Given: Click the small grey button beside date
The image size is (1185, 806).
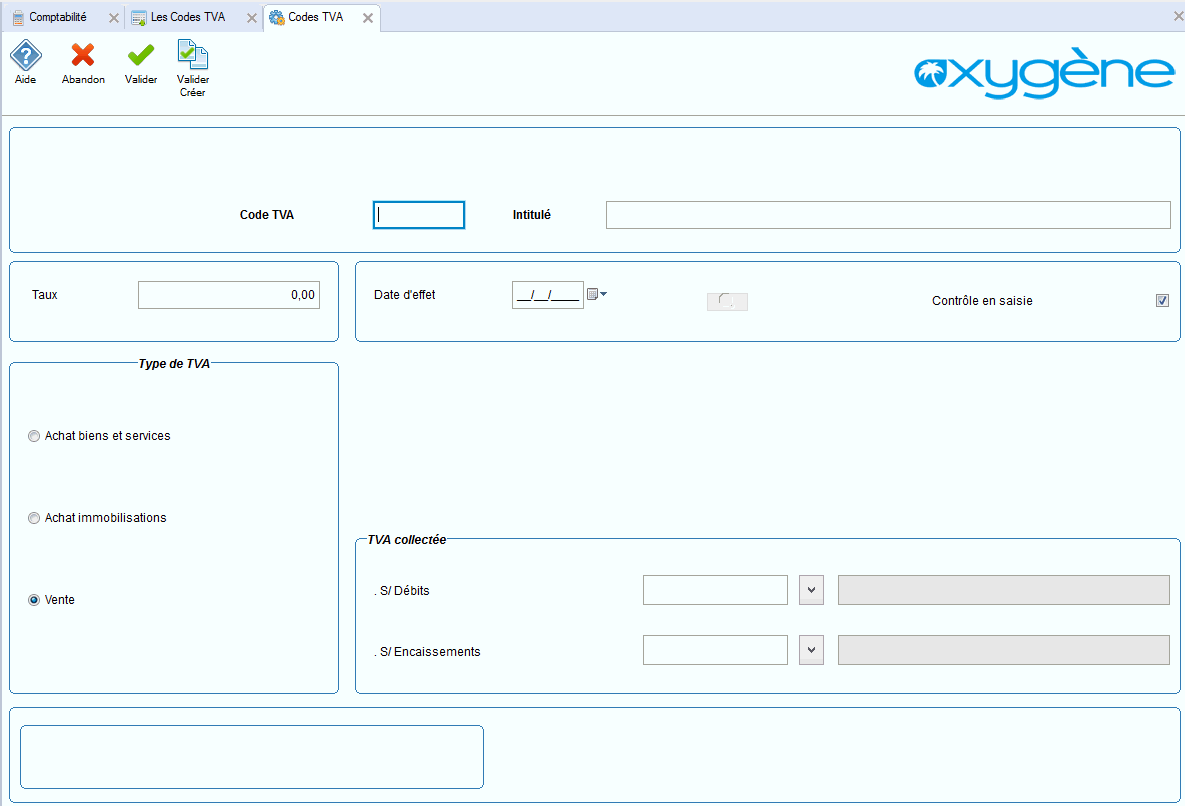Looking at the screenshot, I should click(727, 301).
